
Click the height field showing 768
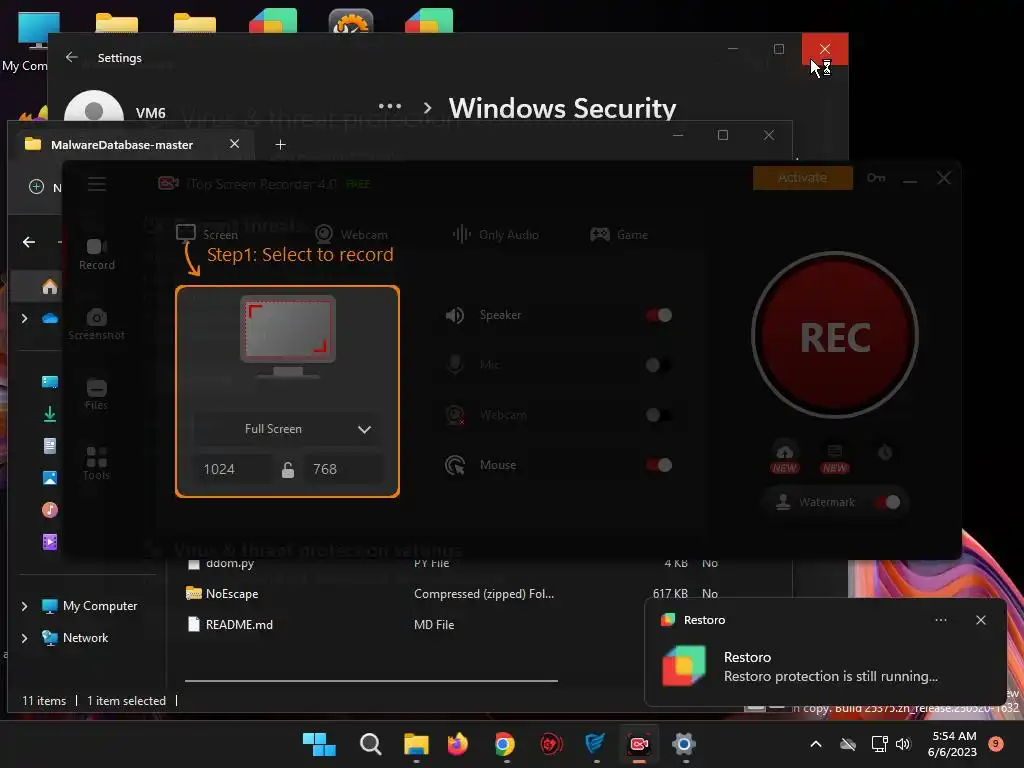coord(343,469)
